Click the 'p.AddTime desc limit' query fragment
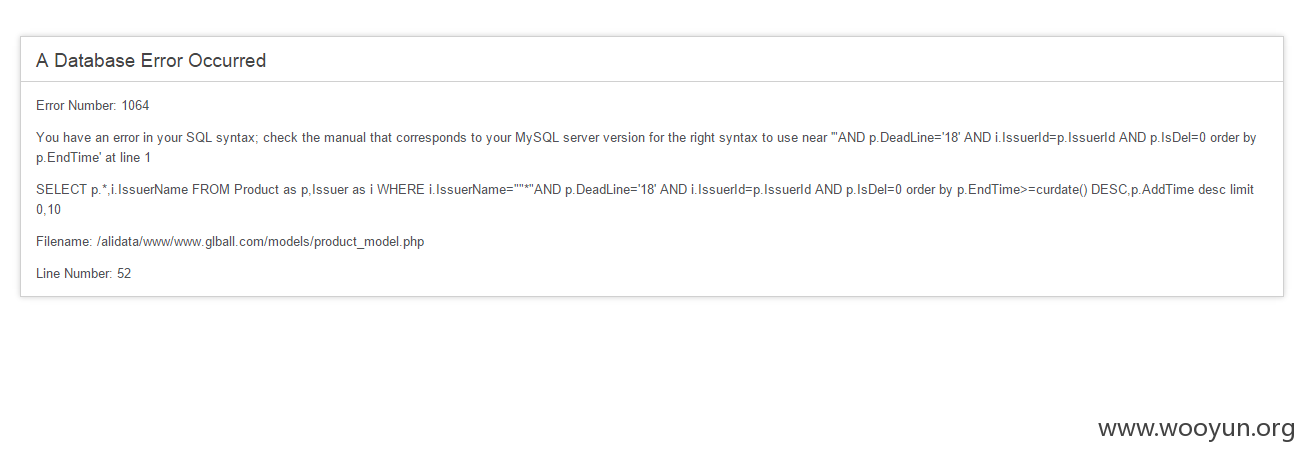Viewport: 1304px width, 457px height. point(1191,189)
